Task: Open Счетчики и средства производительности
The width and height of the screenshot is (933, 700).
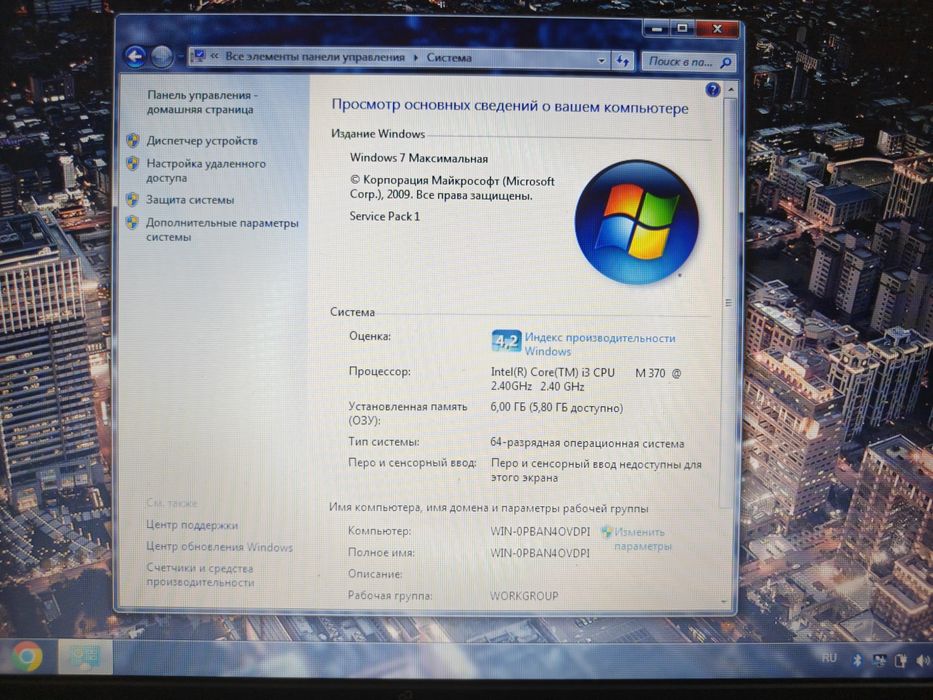Action: 200,575
